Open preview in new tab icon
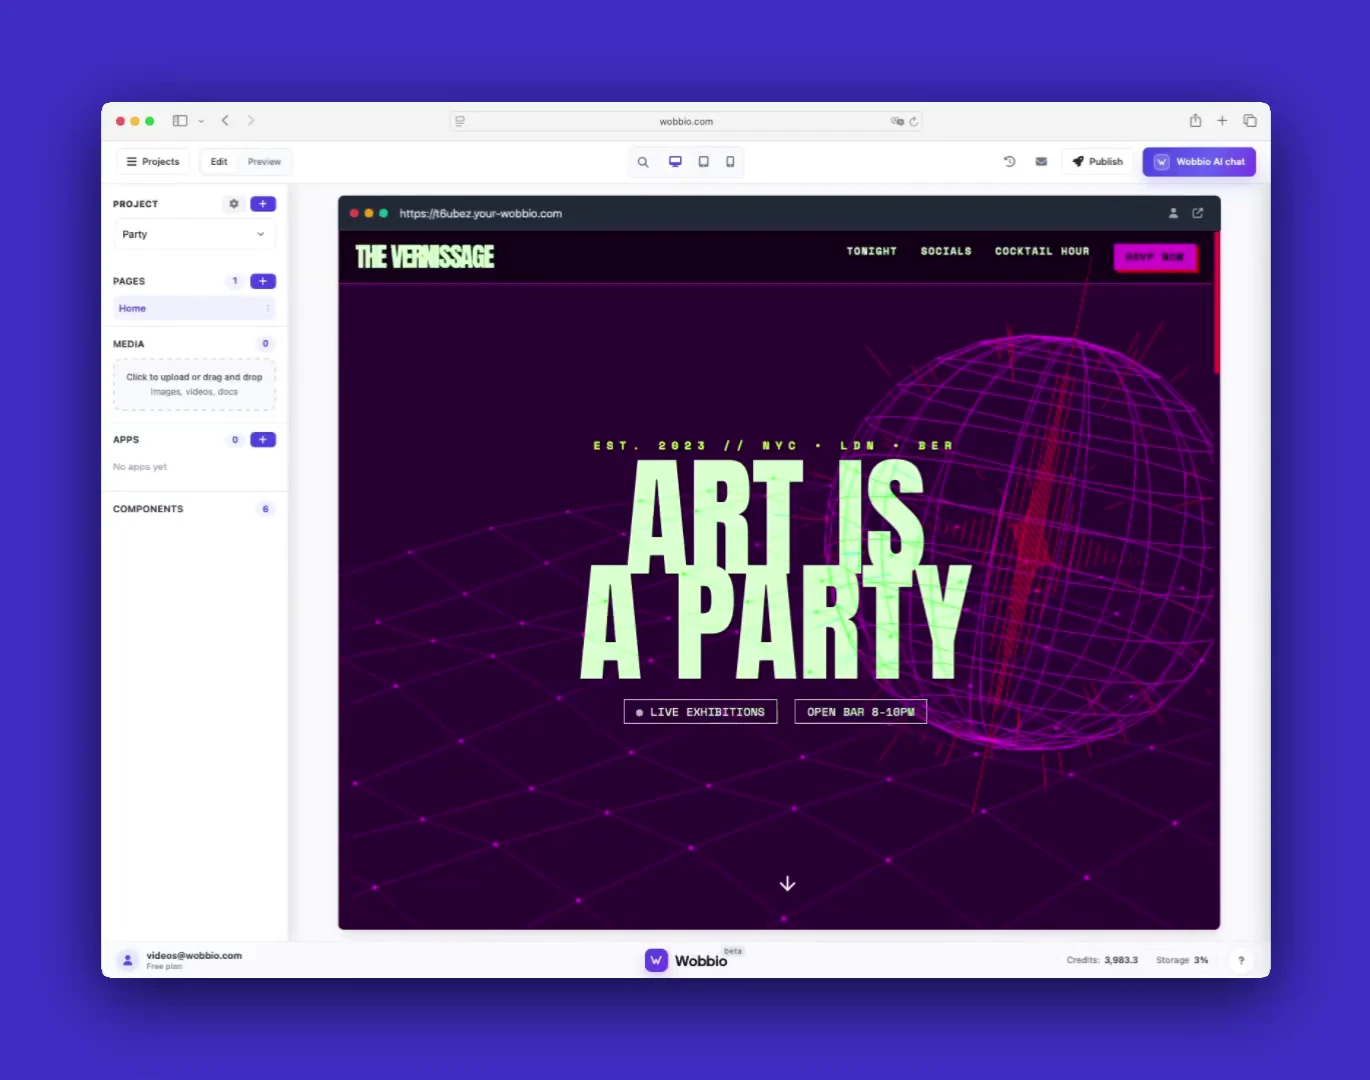1370x1080 pixels. pos(1198,213)
